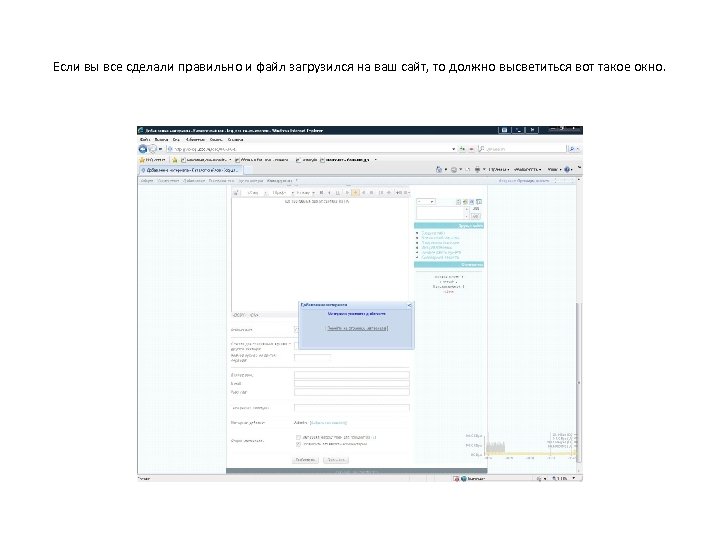Open the Page dropdown in command bar
This screenshot has height=540, width=720.
coord(499,169)
